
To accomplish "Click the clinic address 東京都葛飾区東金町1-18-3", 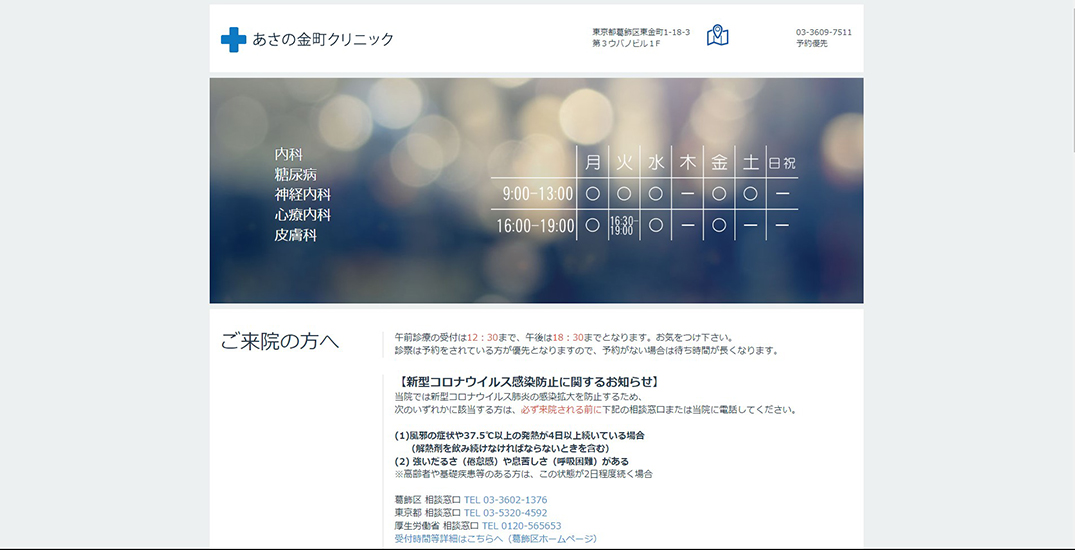I will coord(641,32).
